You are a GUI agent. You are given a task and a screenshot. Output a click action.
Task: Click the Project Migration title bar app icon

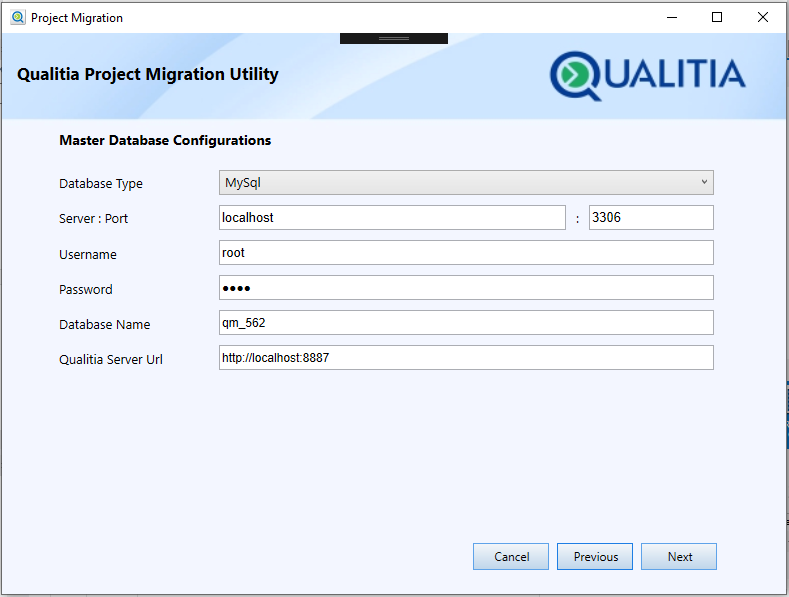pyautogui.click(x=17, y=17)
